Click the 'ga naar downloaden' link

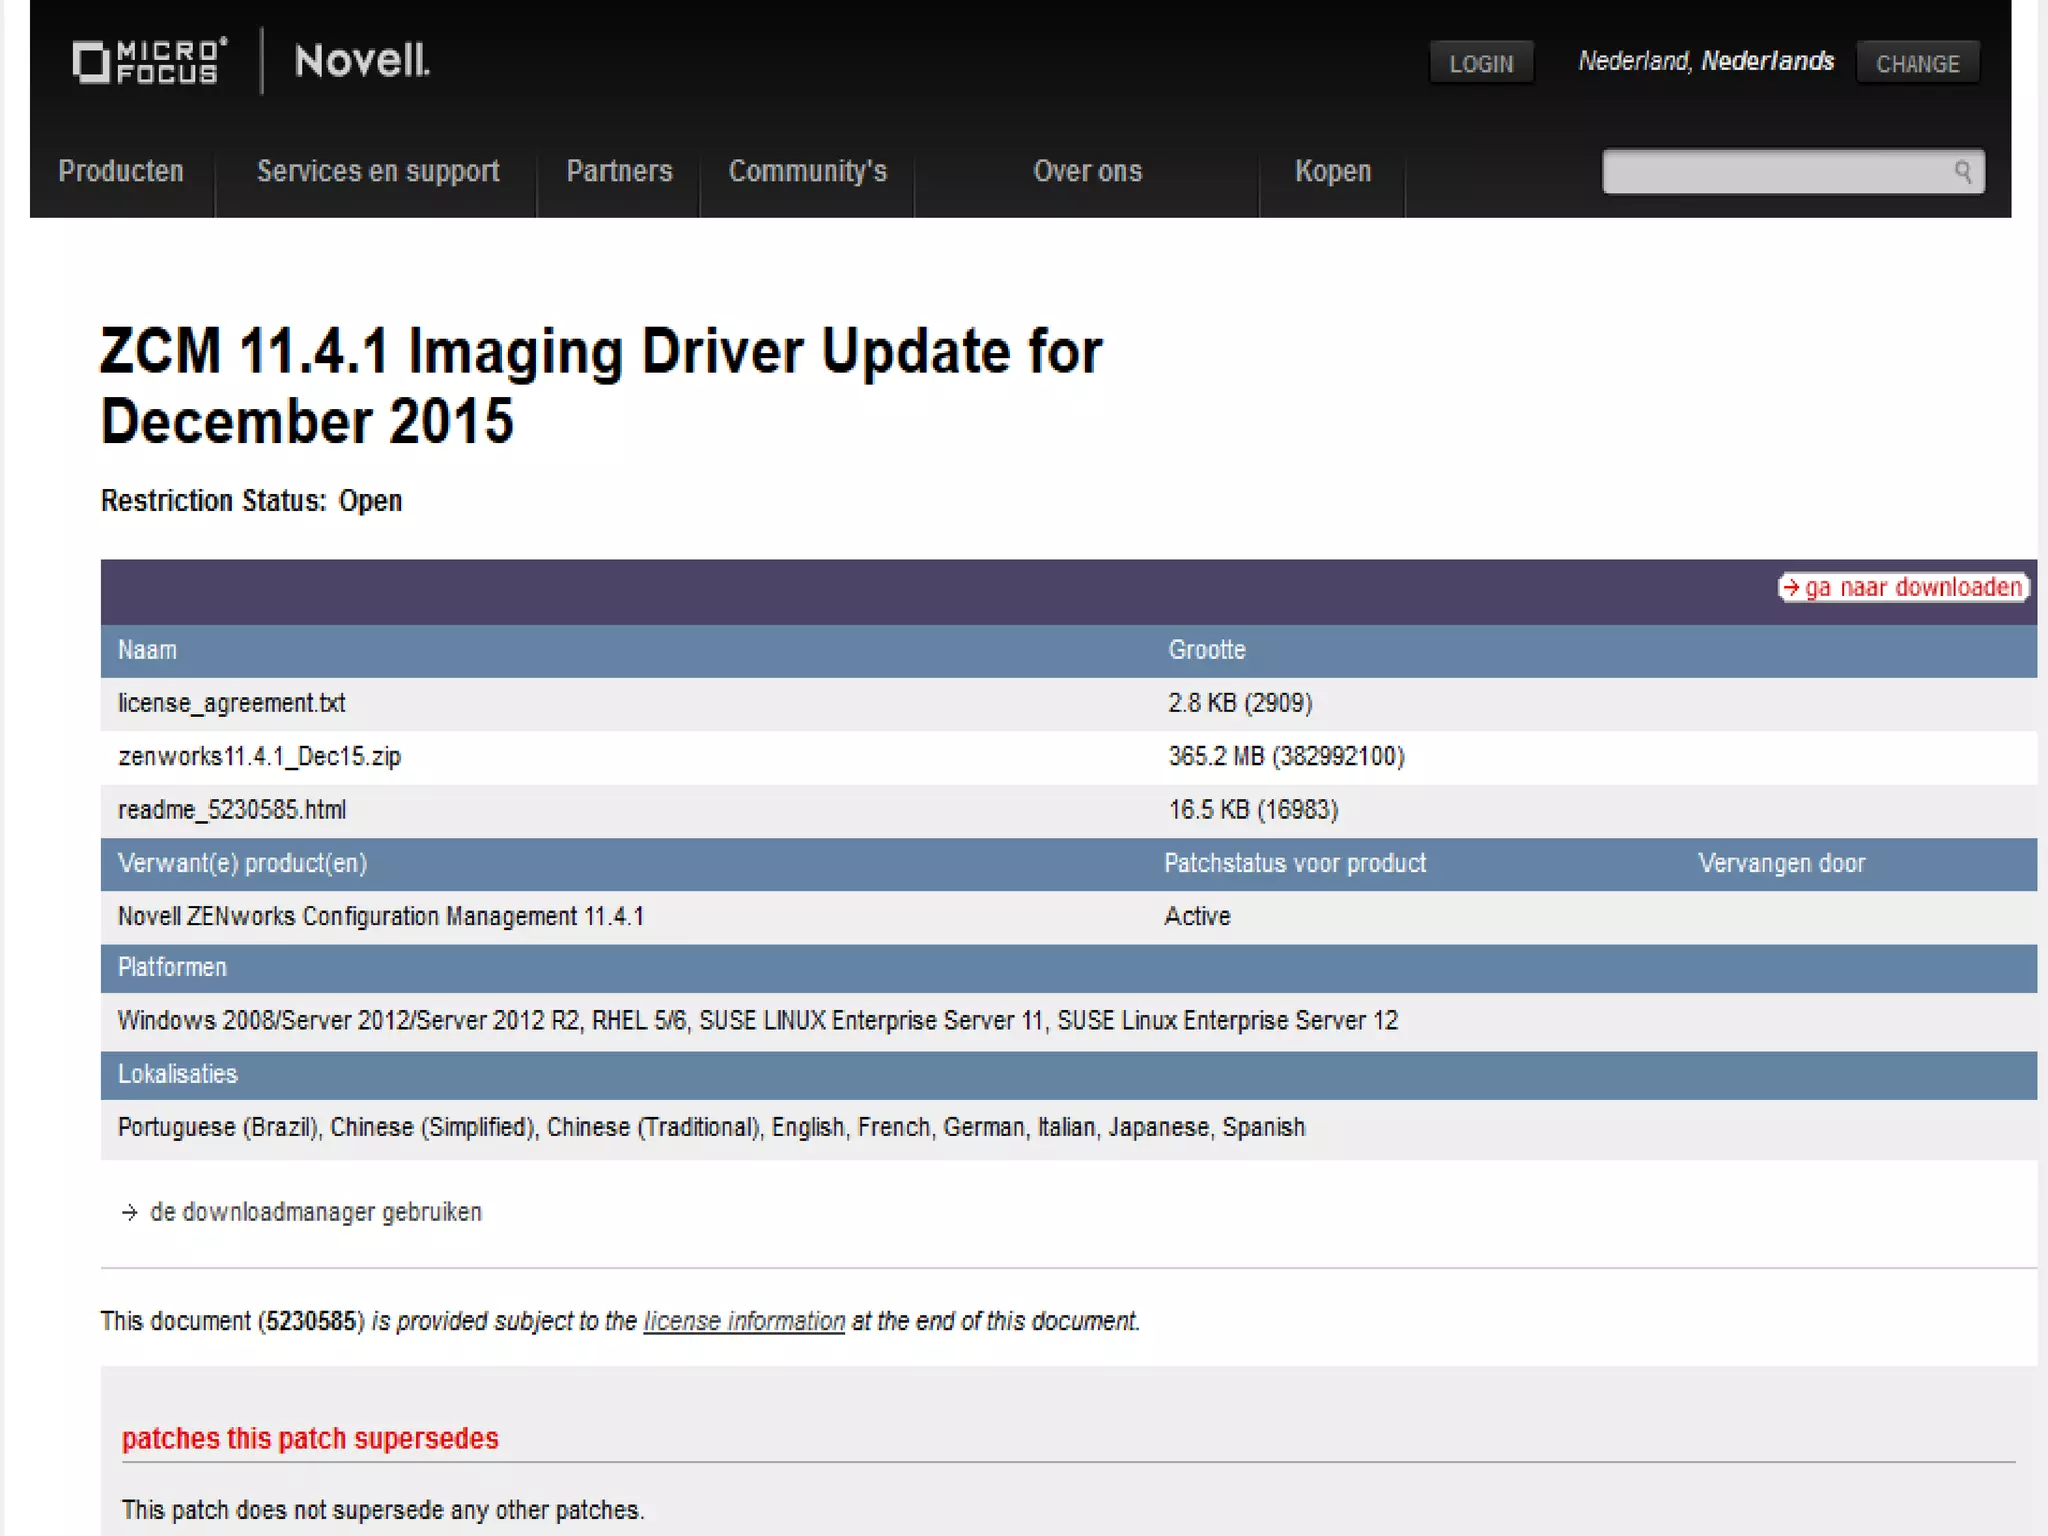point(1903,587)
